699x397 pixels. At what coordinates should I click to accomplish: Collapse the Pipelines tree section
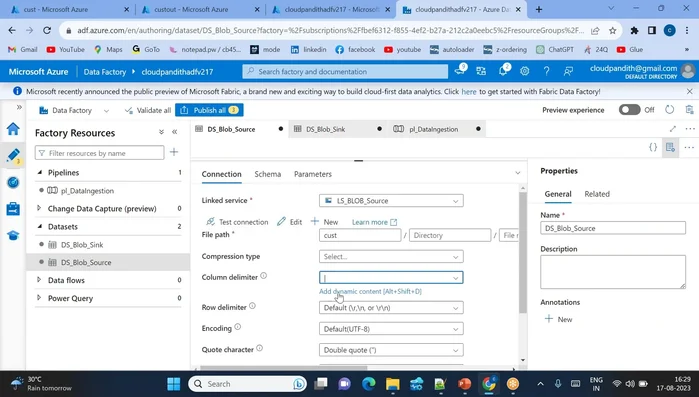pos(40,172)
